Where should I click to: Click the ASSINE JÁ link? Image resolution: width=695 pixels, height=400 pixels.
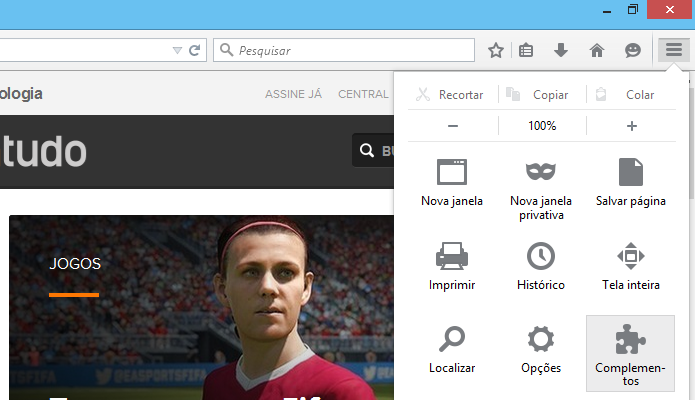pyautogui.click(x=293, y=94)
